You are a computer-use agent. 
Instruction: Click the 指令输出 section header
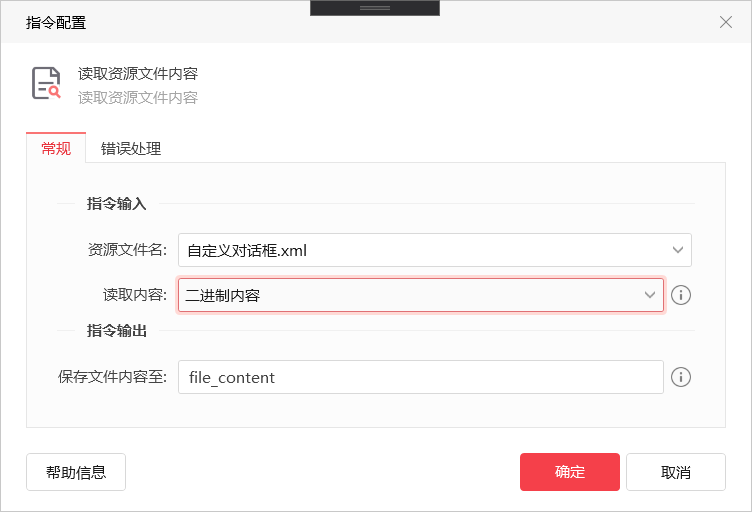pos(117,331)
